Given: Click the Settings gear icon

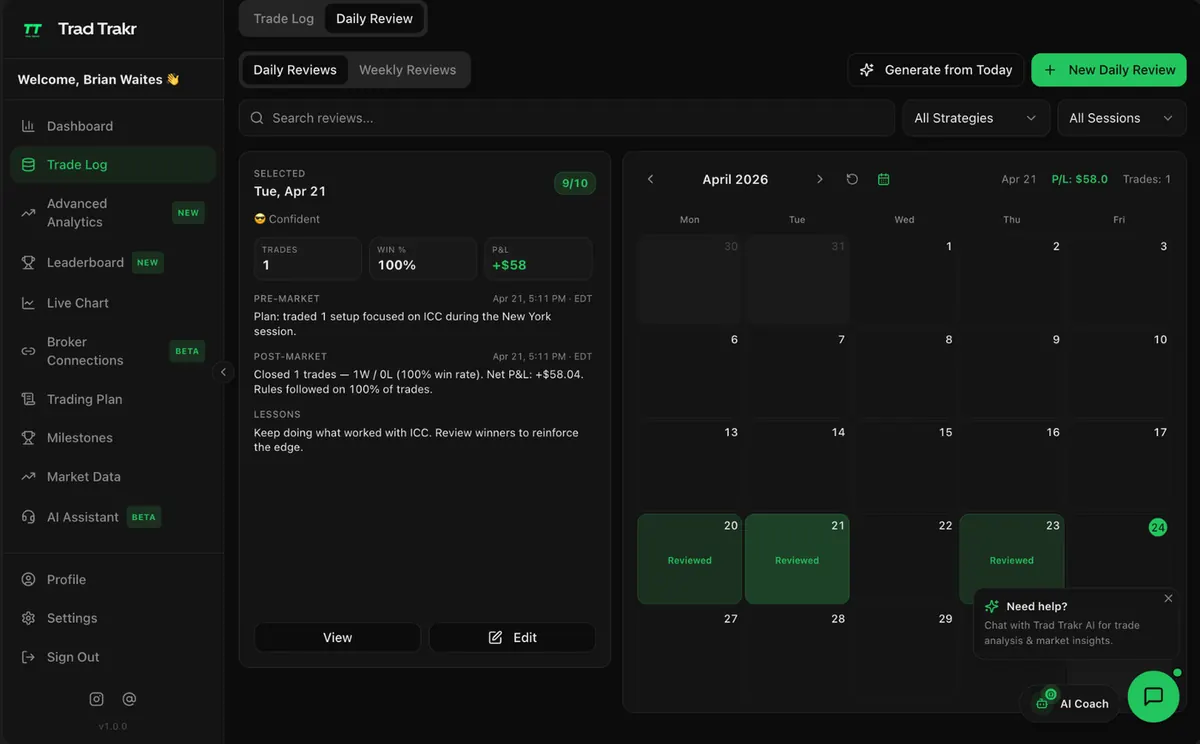Looking at the screenshot, I should [28, 618].
